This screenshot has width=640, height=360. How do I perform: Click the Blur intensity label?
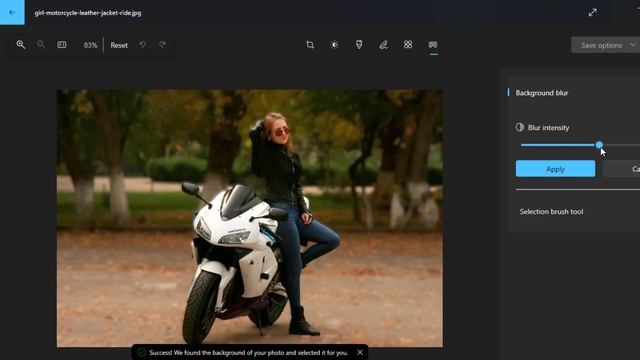pyautogui.click(x=548, y=128)
